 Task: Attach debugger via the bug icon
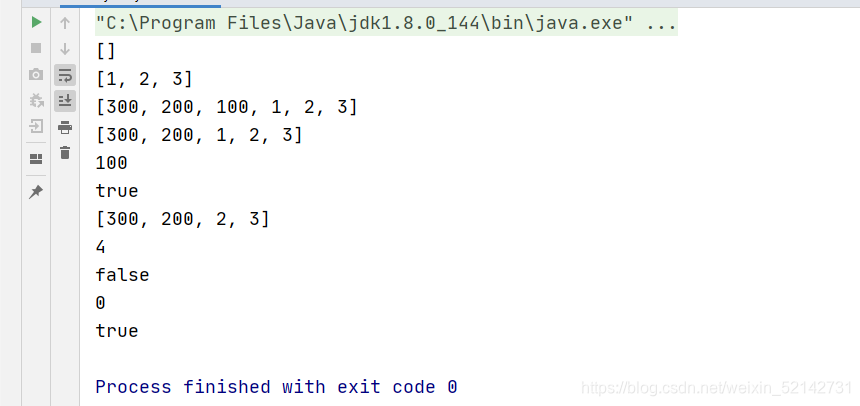[x=36, y=100]
